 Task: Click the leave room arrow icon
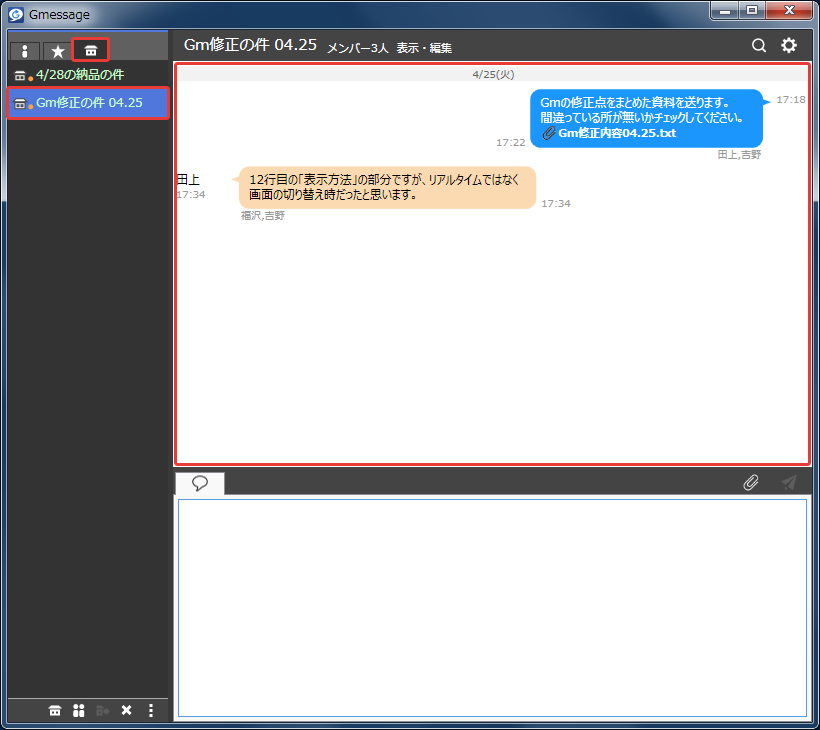click(102, 710)
